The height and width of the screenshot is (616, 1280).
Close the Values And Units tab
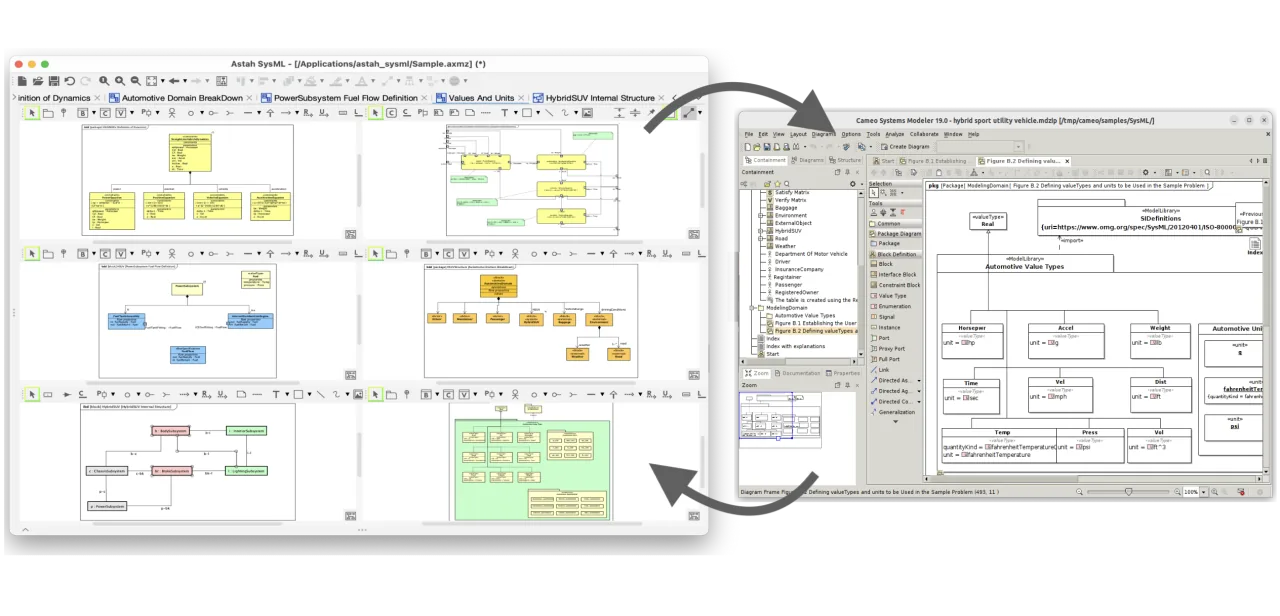523,98
